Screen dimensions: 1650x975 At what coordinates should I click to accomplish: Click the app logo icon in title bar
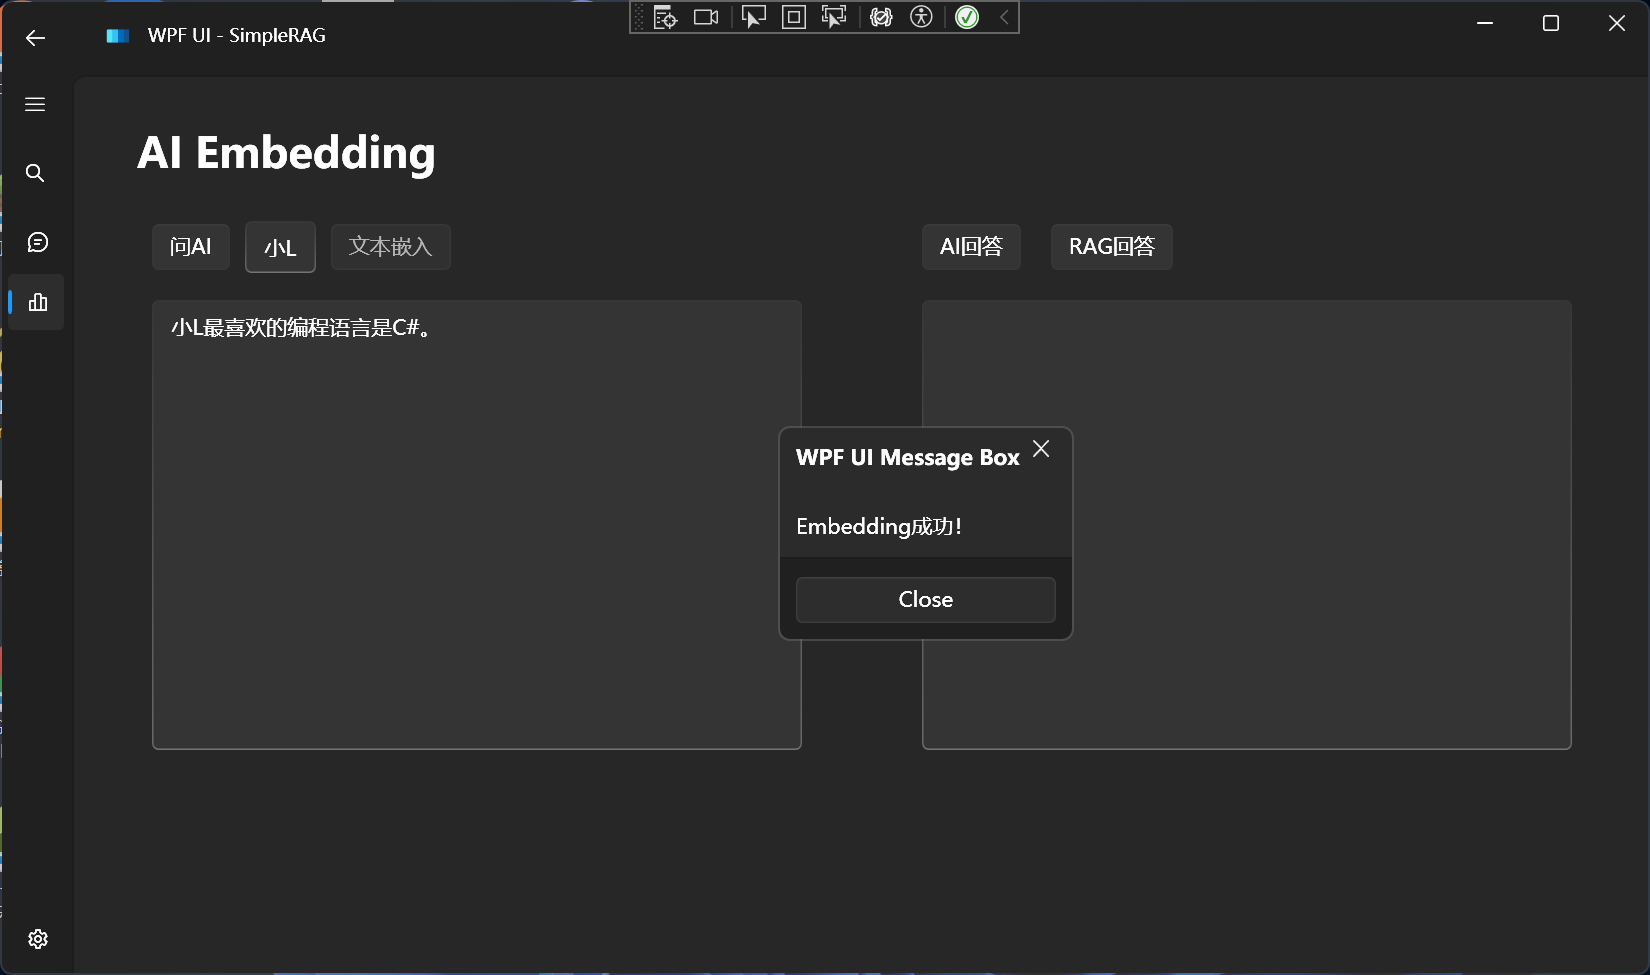click(118, 36)
